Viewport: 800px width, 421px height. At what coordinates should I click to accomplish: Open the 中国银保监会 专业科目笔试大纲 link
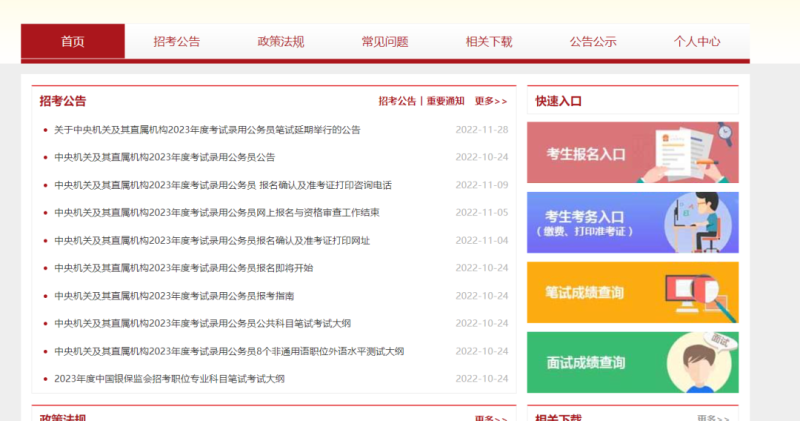[x=169, y=379]
